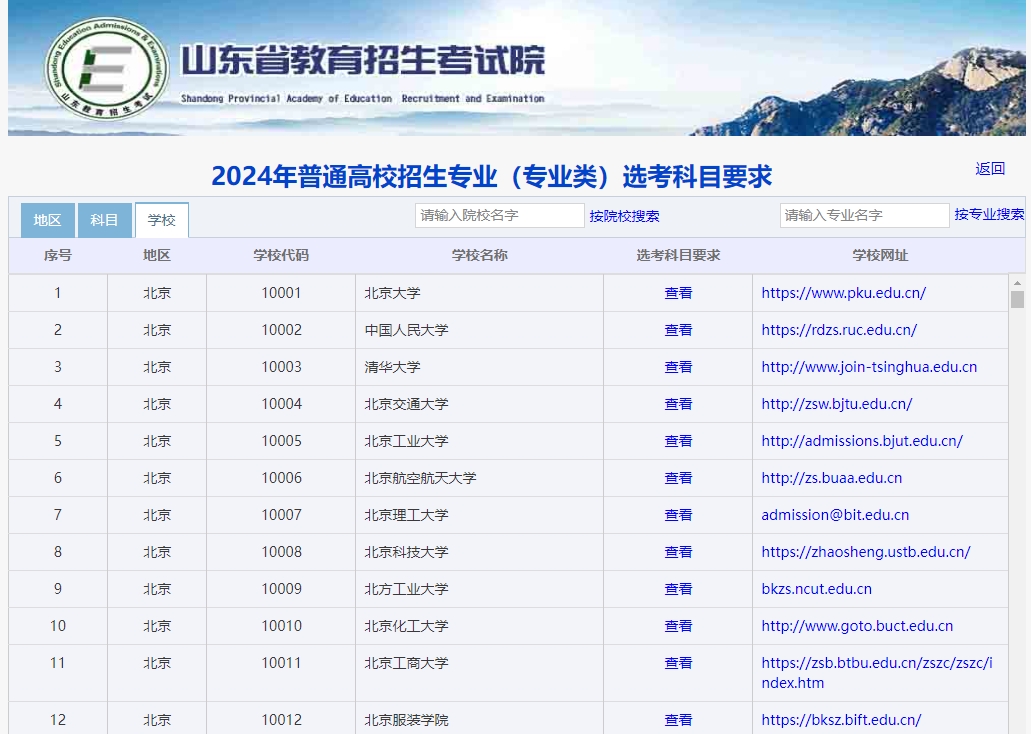Select the 学校 tab

[x=162, y=220]
